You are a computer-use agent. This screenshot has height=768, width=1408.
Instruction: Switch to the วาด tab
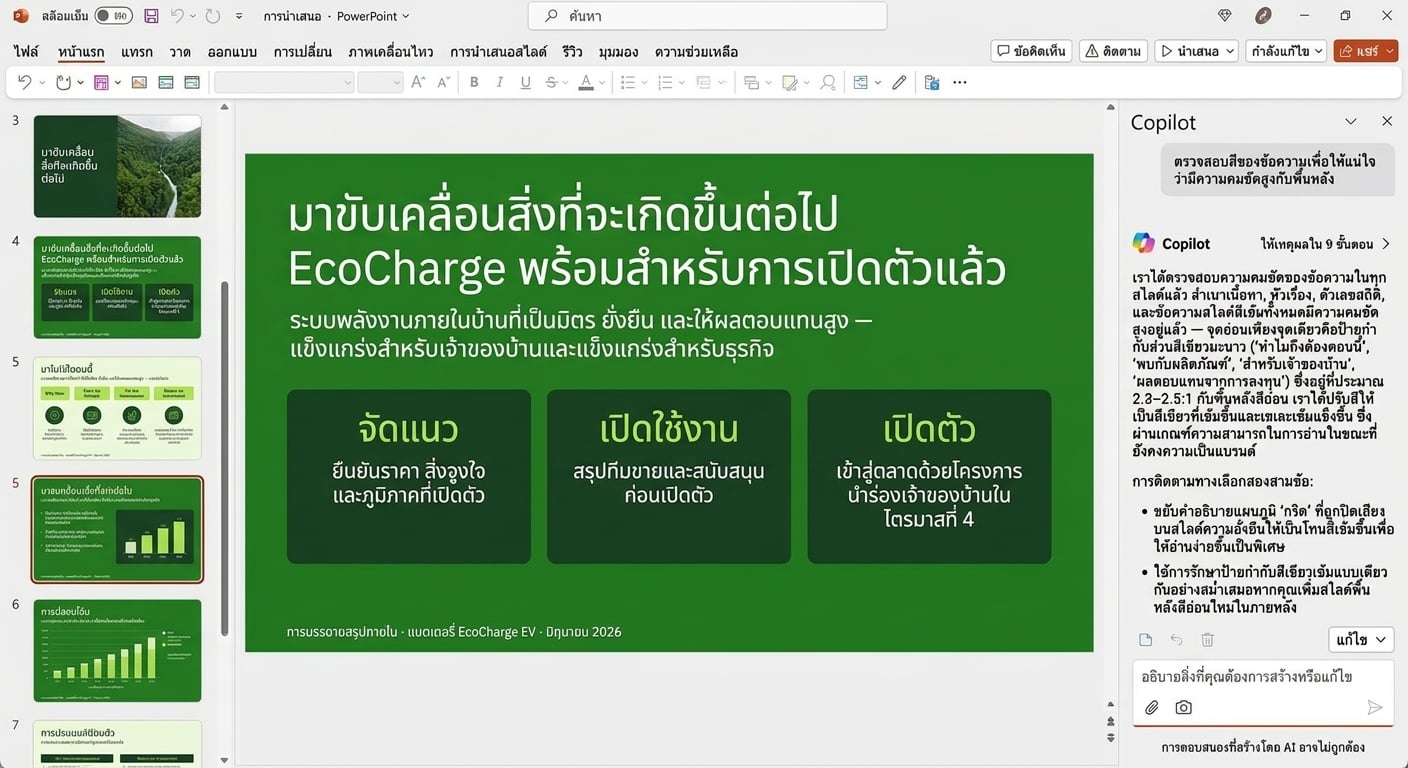(x=180, y=51)
